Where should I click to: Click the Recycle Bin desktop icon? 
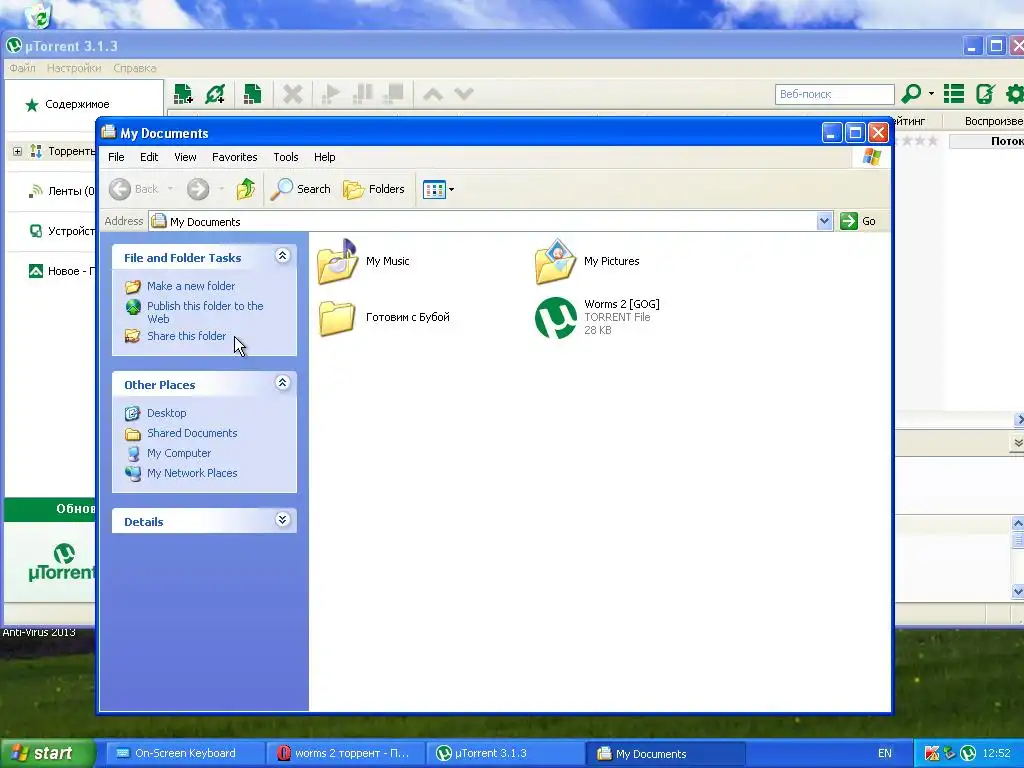coord(39,14)
